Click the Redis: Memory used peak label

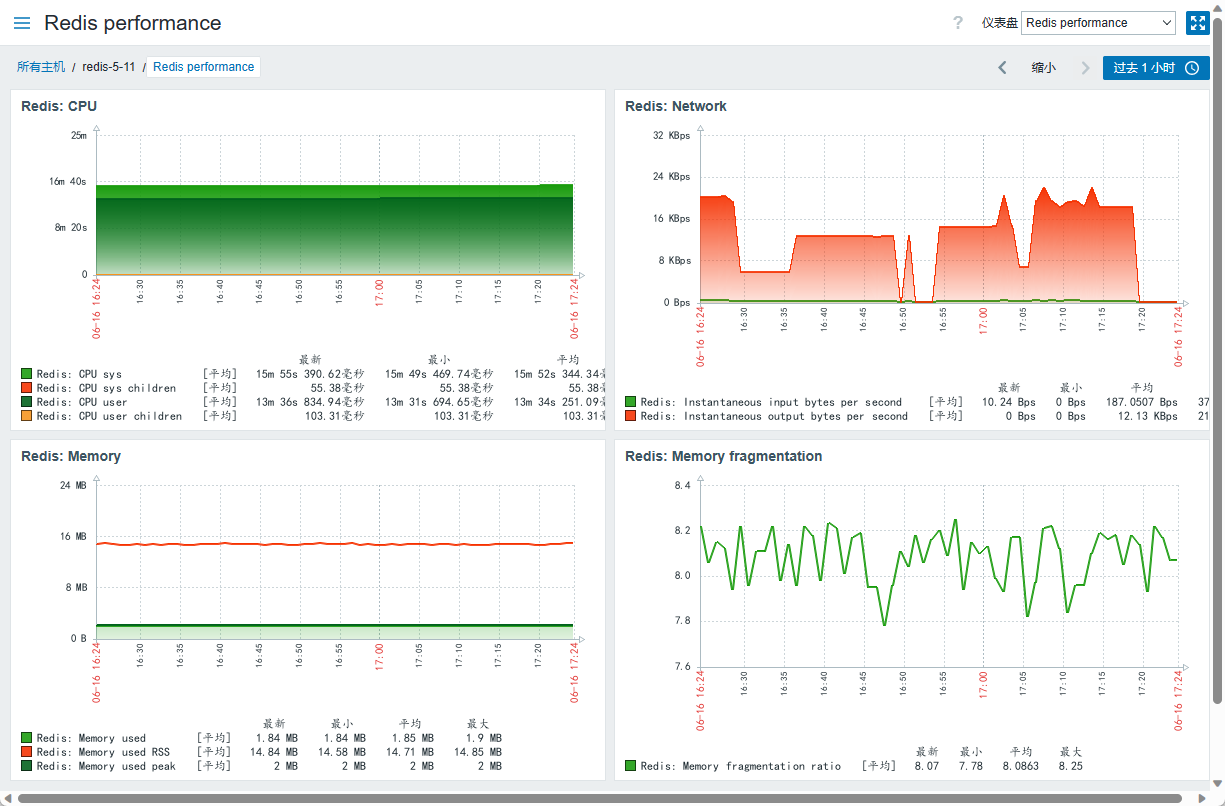click(x=106, y=766)
